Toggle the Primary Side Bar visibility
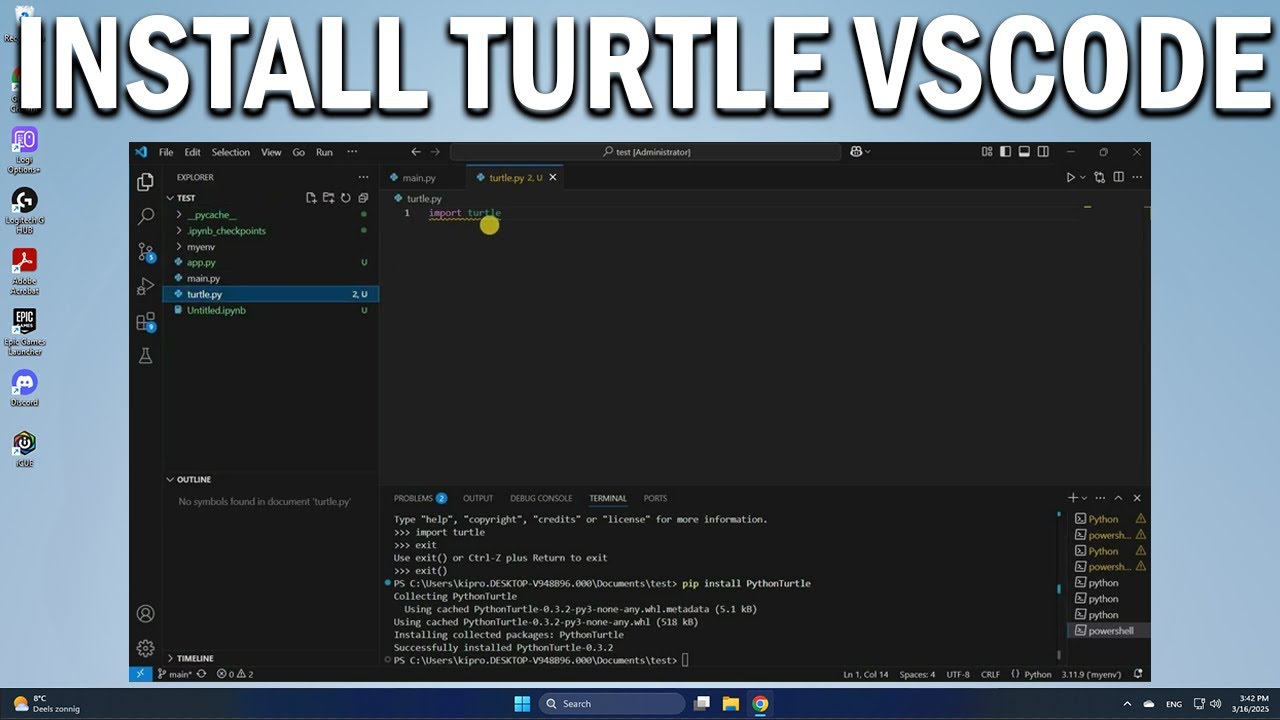Screen dimensions: 1280x720 click(1006, 152)
